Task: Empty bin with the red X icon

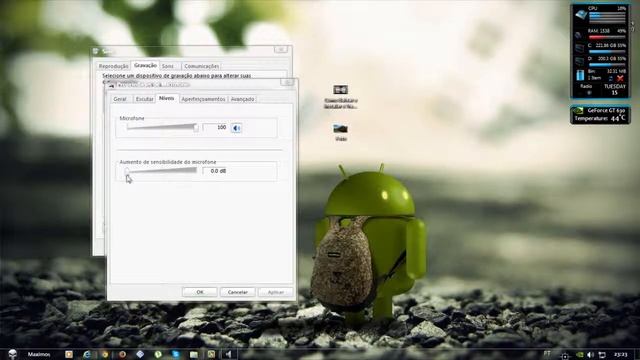Action: 620,78
